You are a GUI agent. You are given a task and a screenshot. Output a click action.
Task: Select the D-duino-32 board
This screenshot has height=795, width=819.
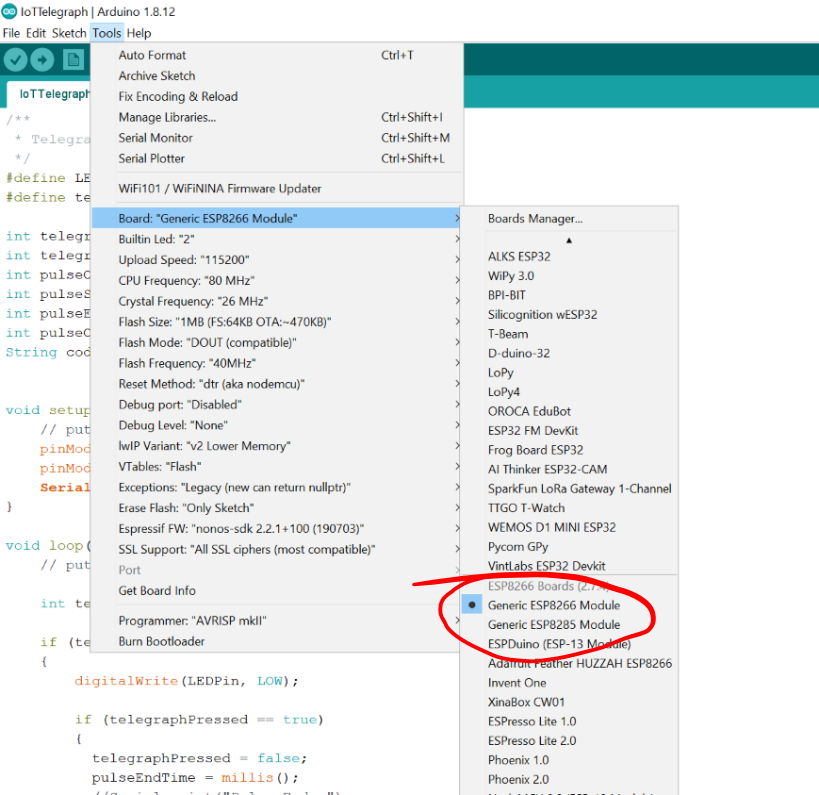pos(569,353)
